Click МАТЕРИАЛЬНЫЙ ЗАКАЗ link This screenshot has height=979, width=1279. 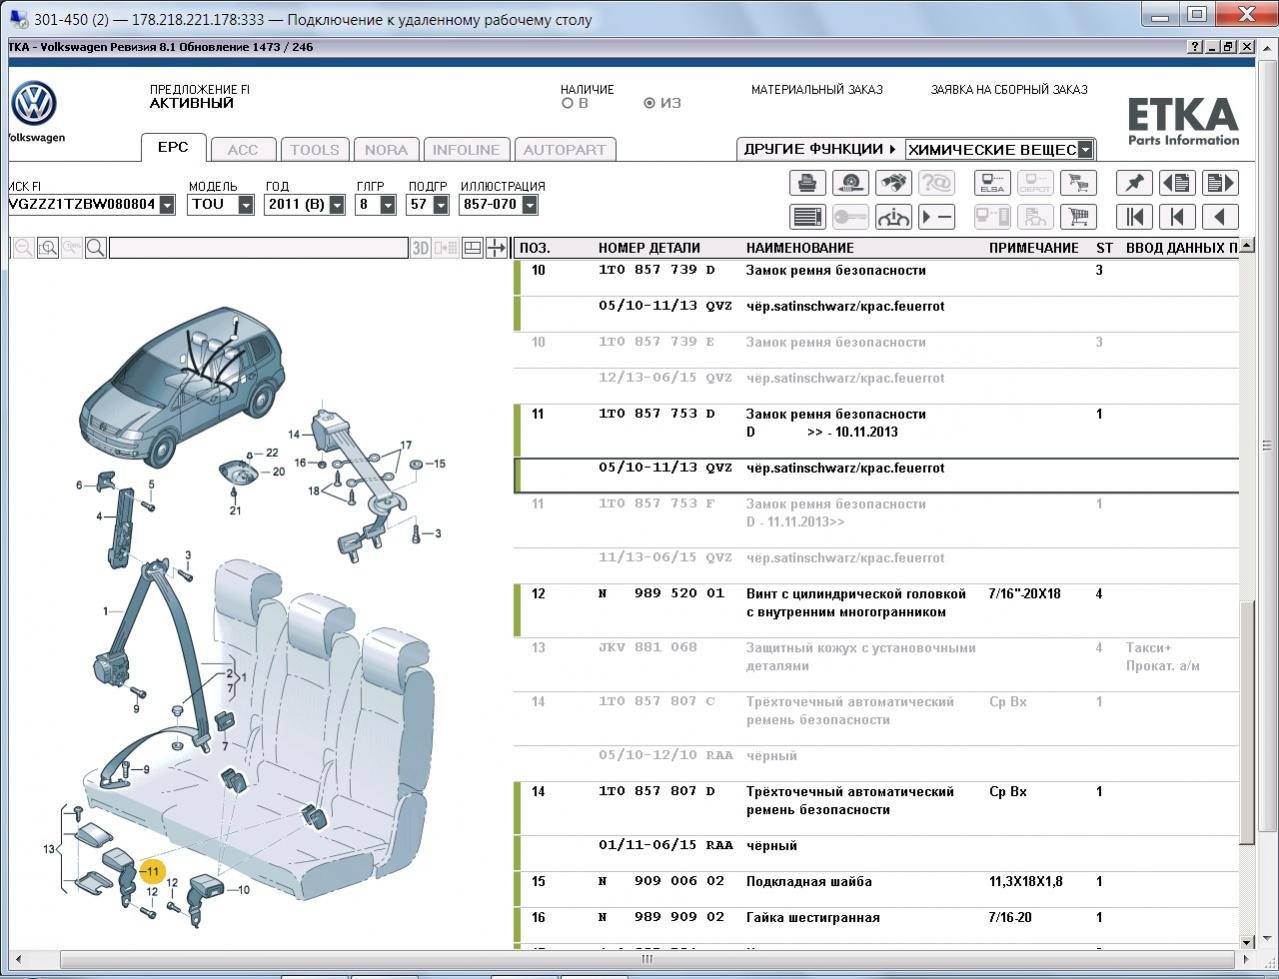pyautogui.click(x=817, y=90)
